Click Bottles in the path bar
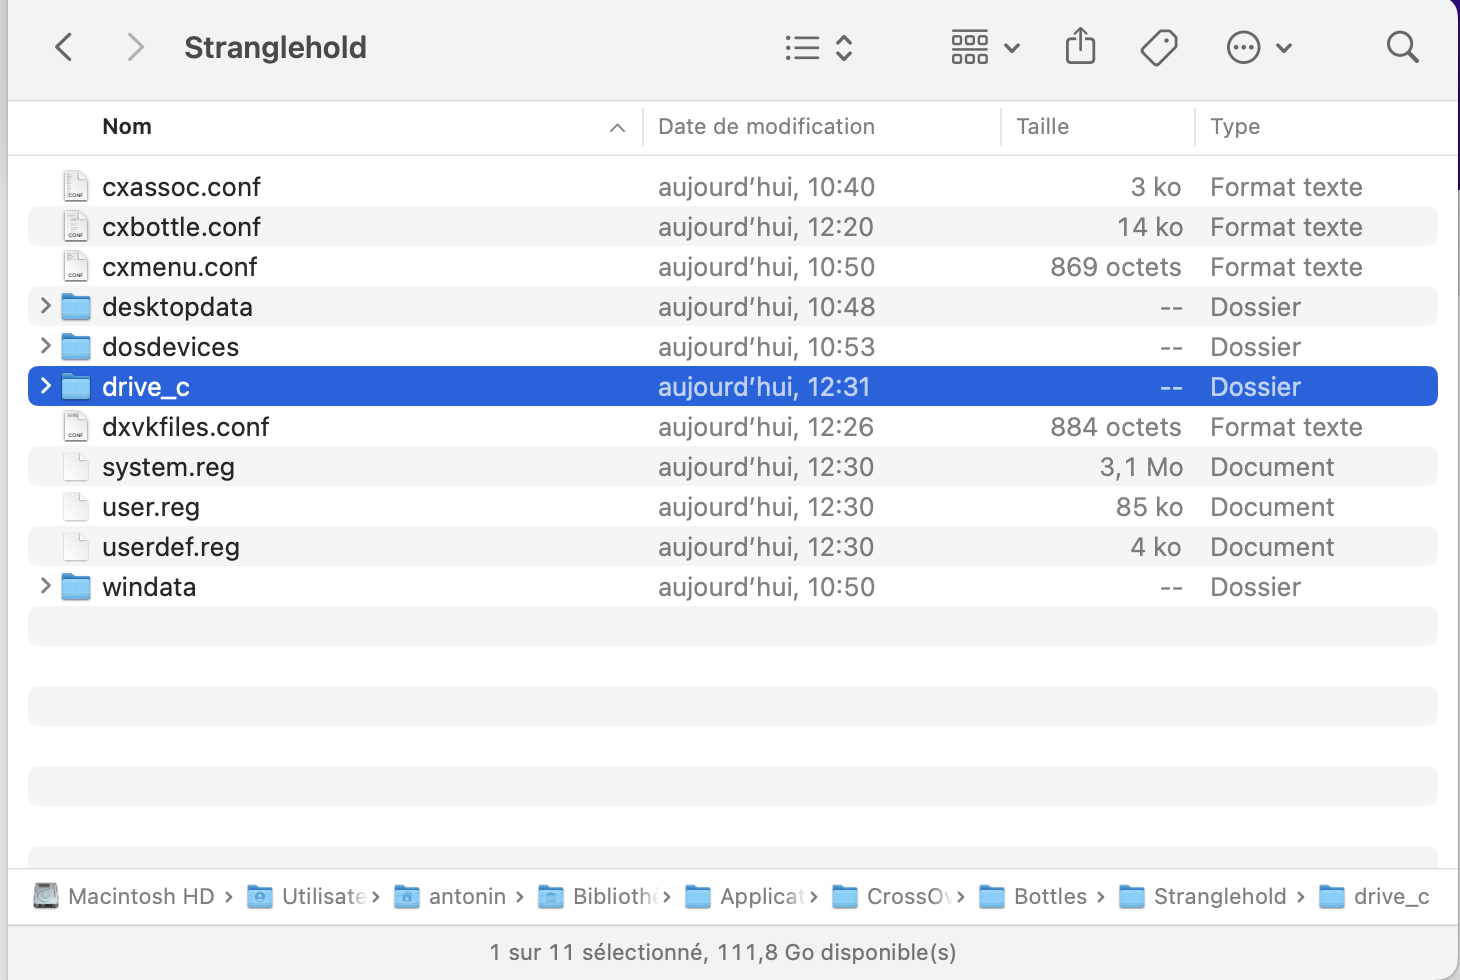The image size is (1460, 980). point(1033,896)
